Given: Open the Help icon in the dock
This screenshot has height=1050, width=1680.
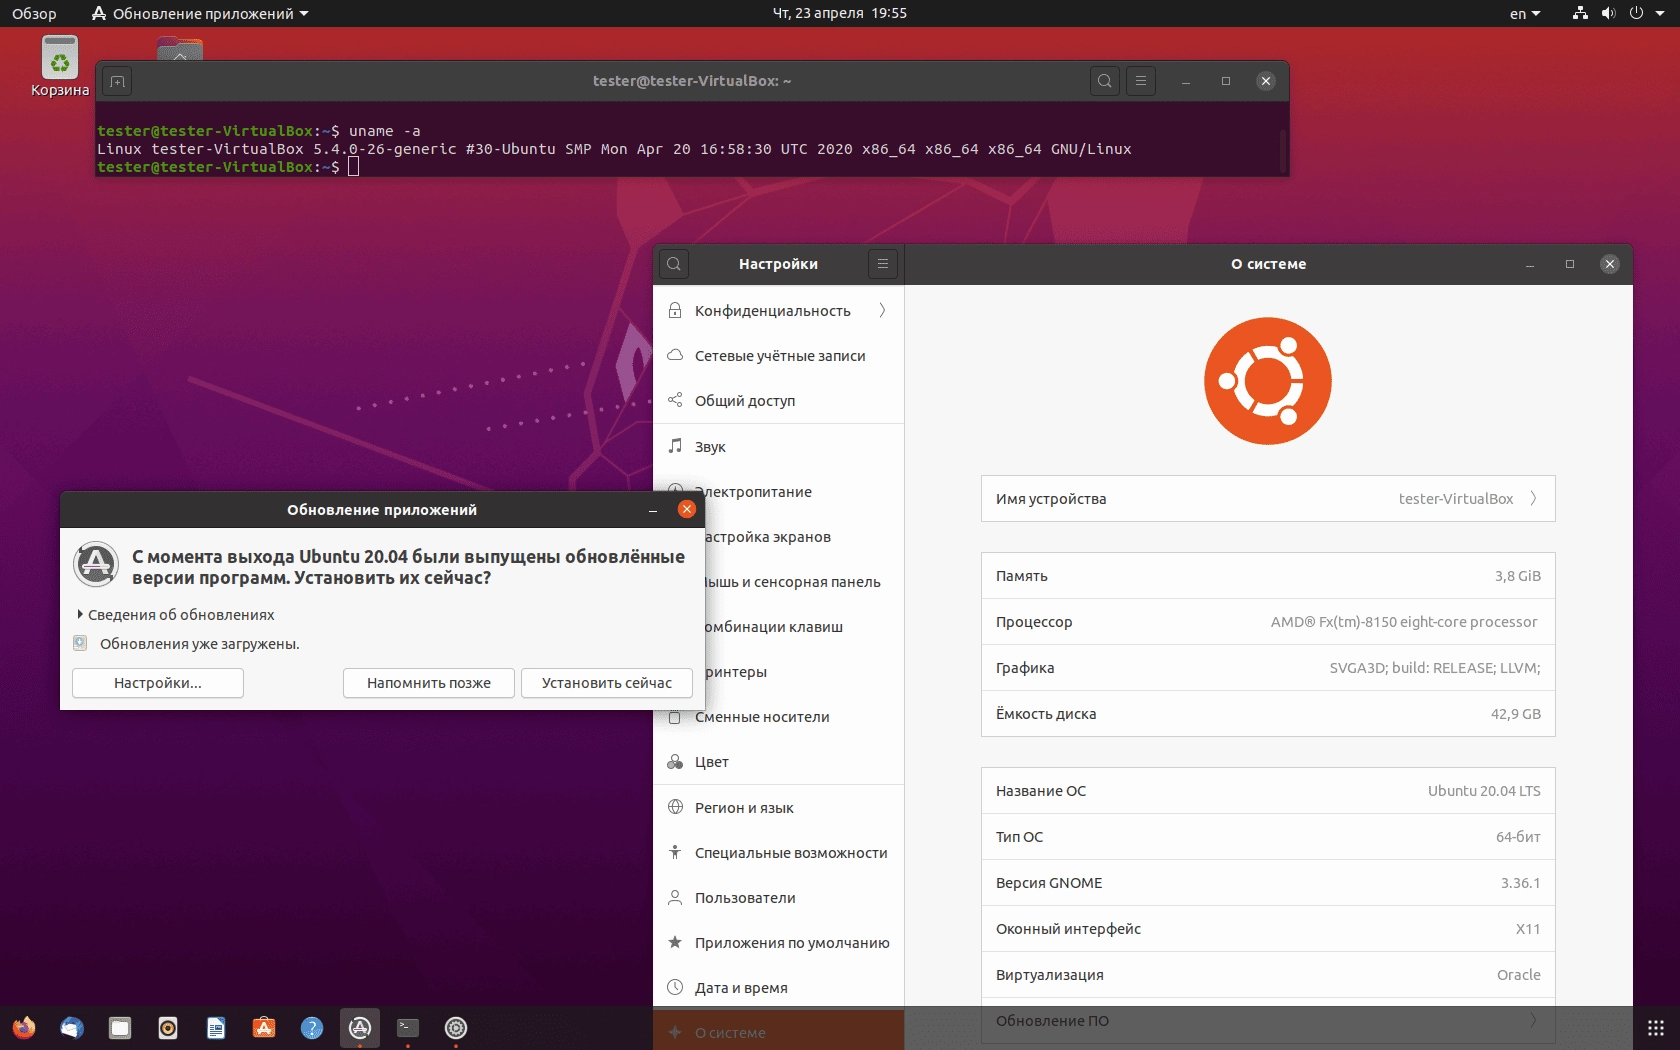Looking at the screenshot, I should click(312, 1028).
